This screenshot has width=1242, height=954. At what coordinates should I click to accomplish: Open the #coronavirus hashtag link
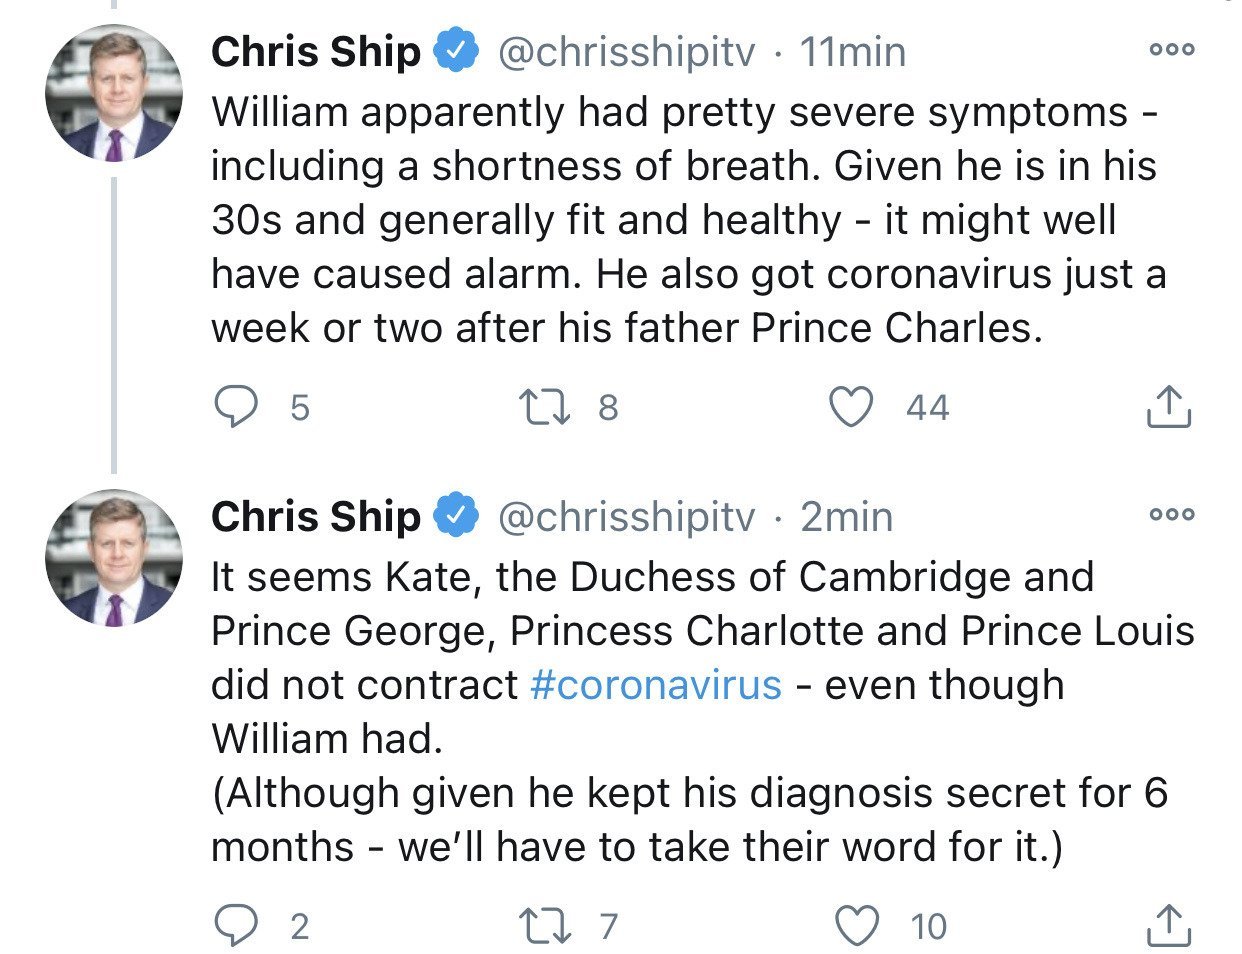pos(655,685)
